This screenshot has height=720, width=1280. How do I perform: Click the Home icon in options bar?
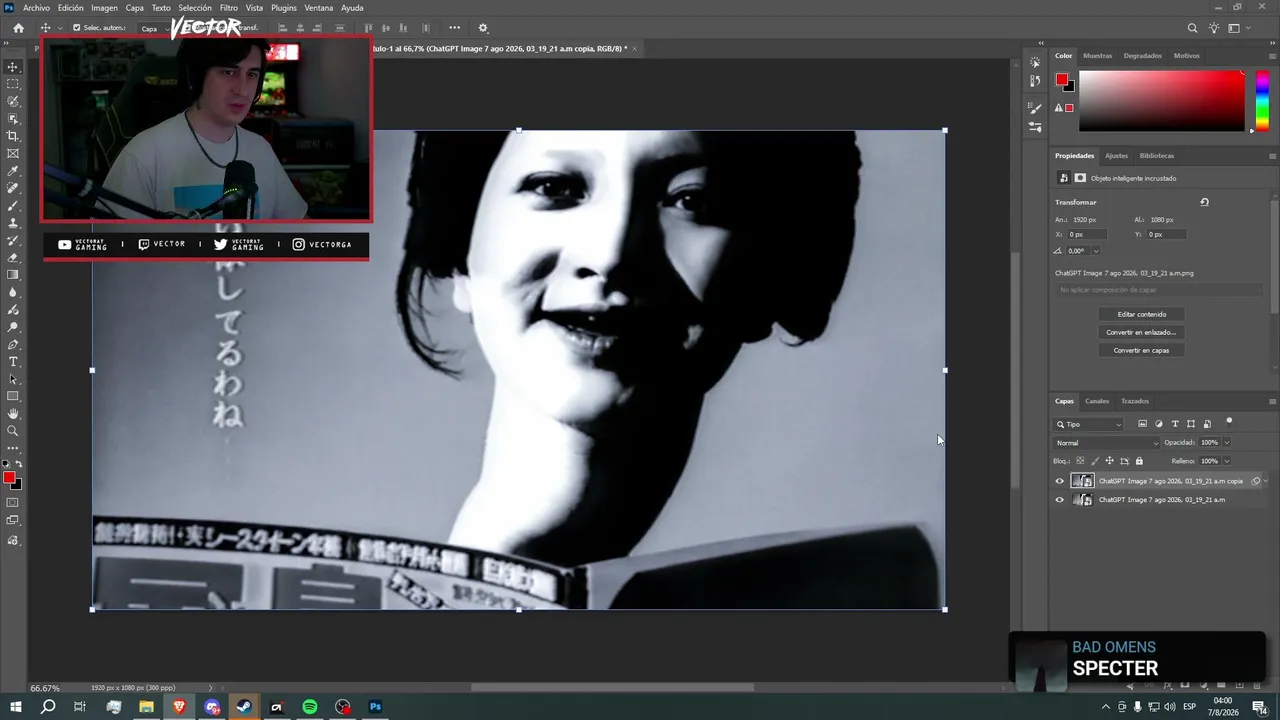(x=18, y=28)
